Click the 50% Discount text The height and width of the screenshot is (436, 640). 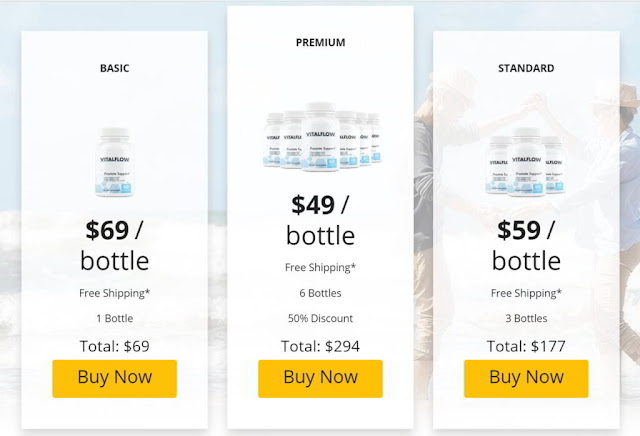(x=320, y=318)
